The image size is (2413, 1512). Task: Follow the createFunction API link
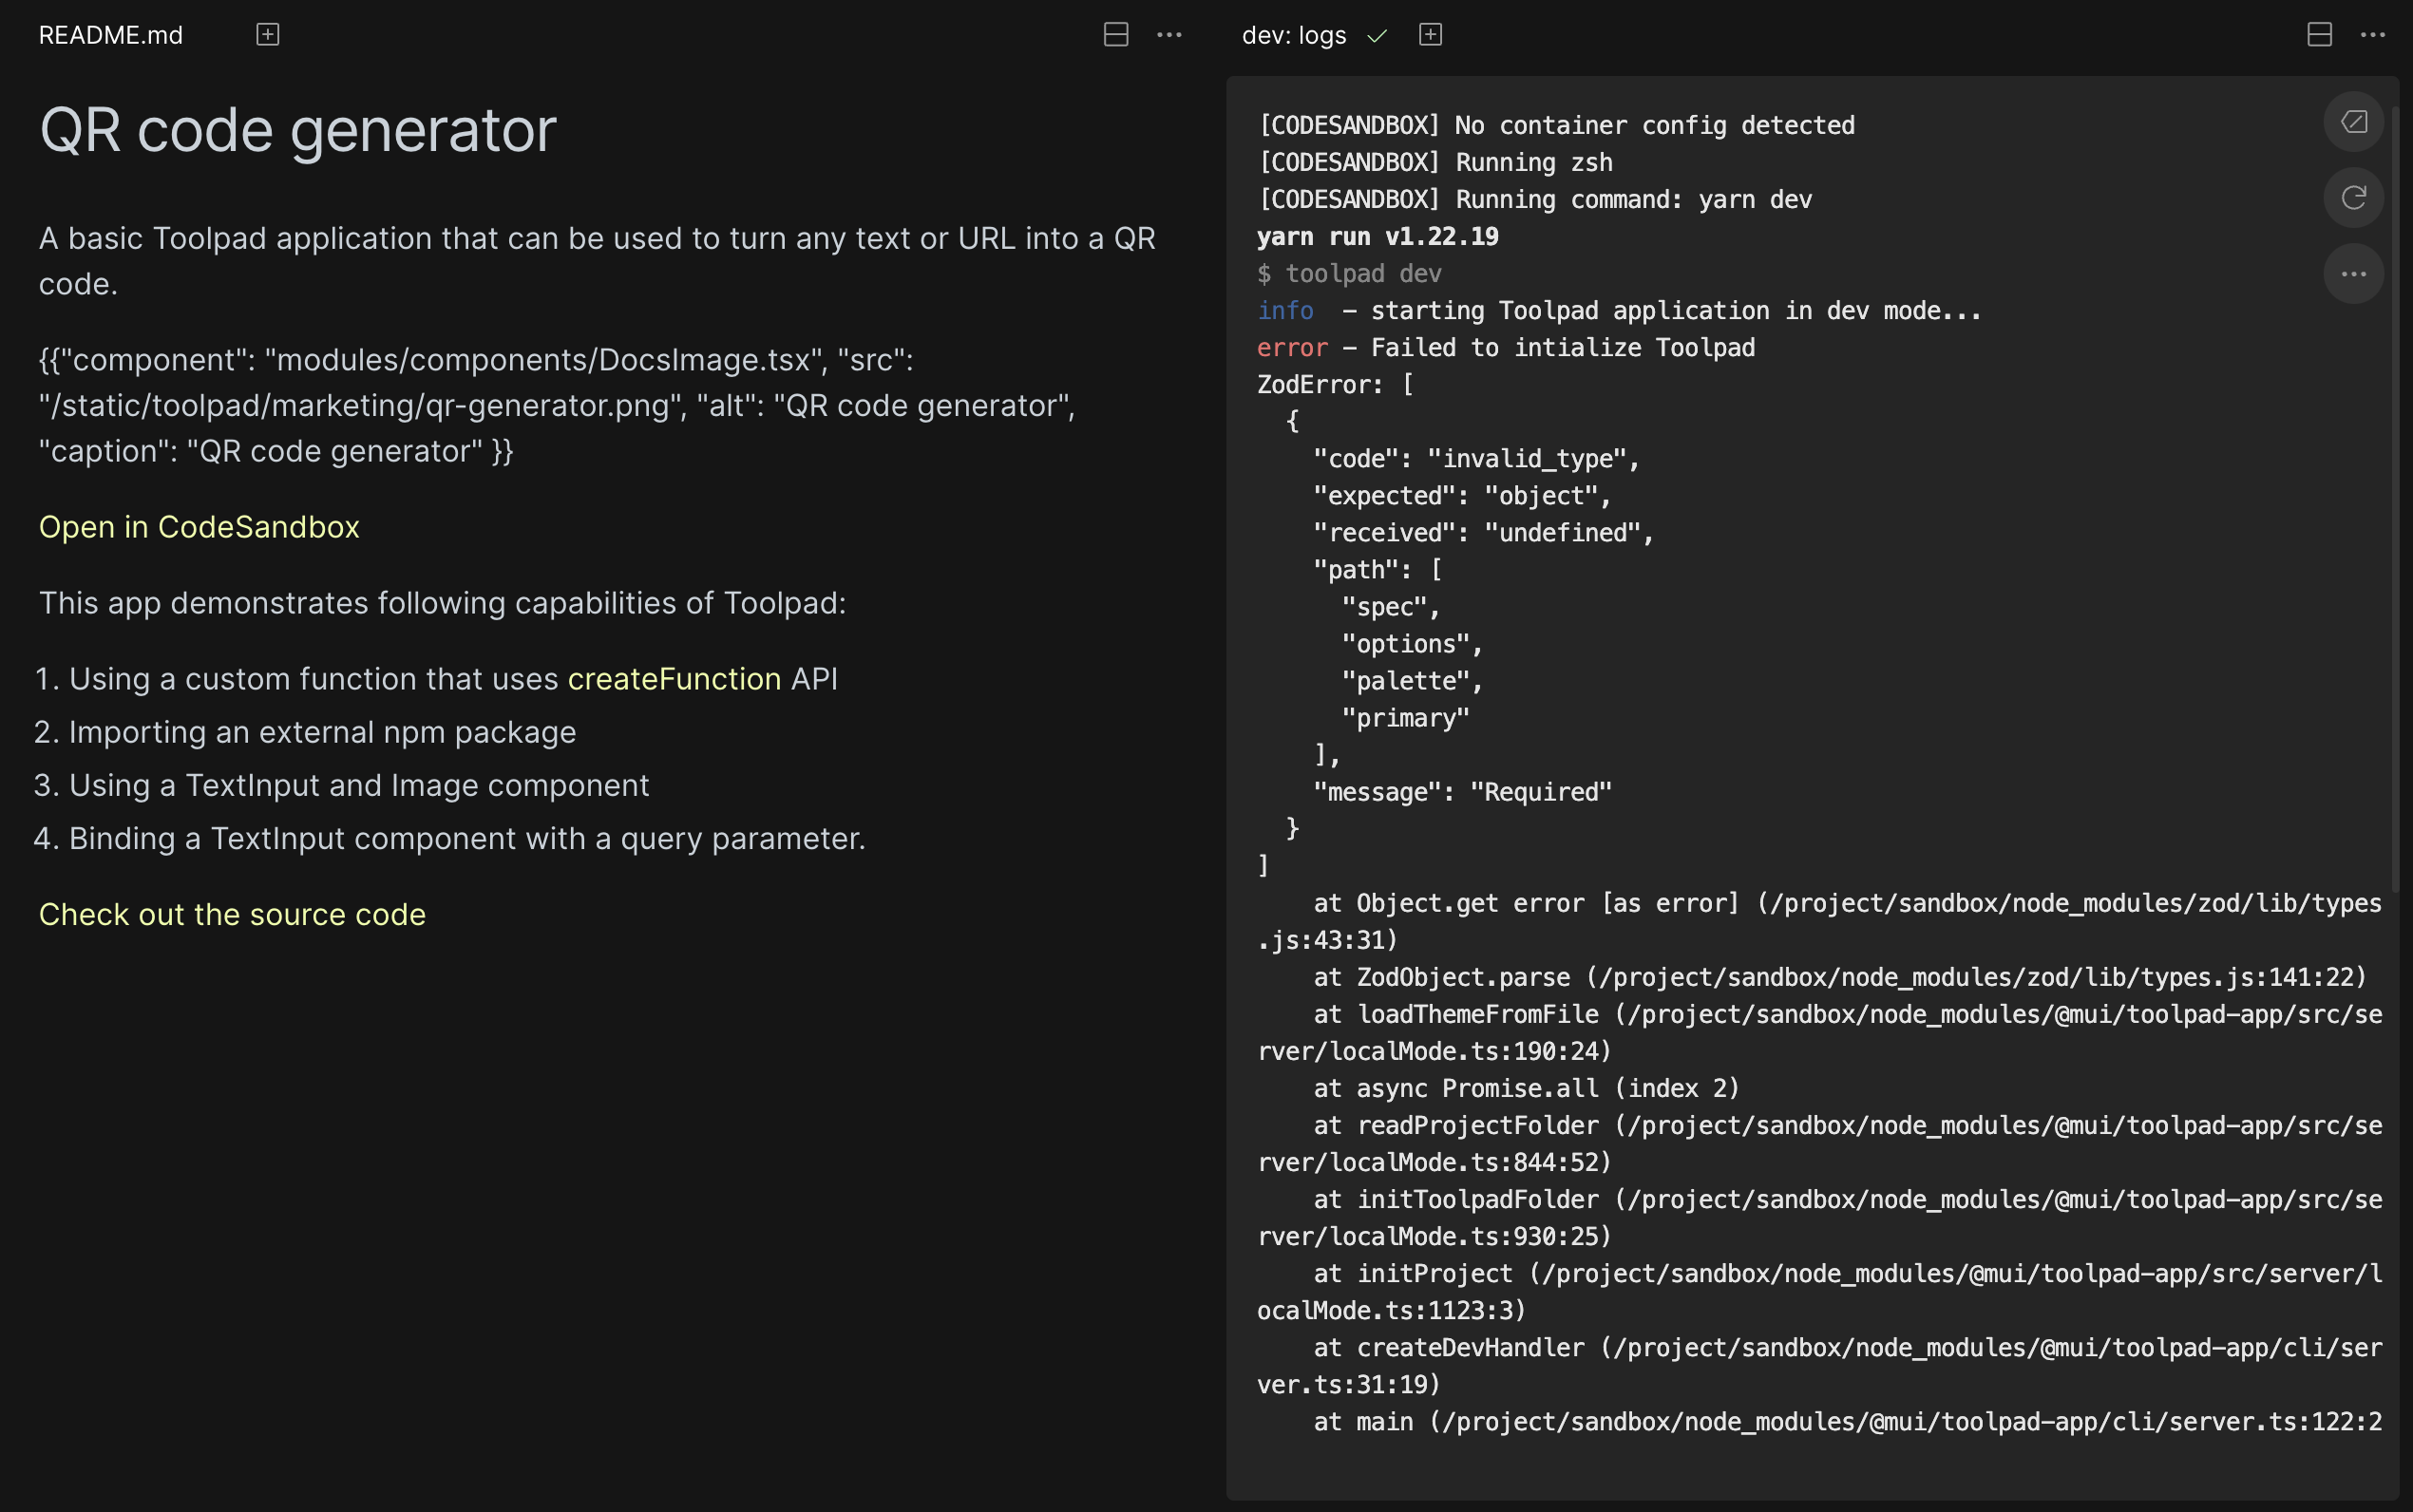(673, 679)
